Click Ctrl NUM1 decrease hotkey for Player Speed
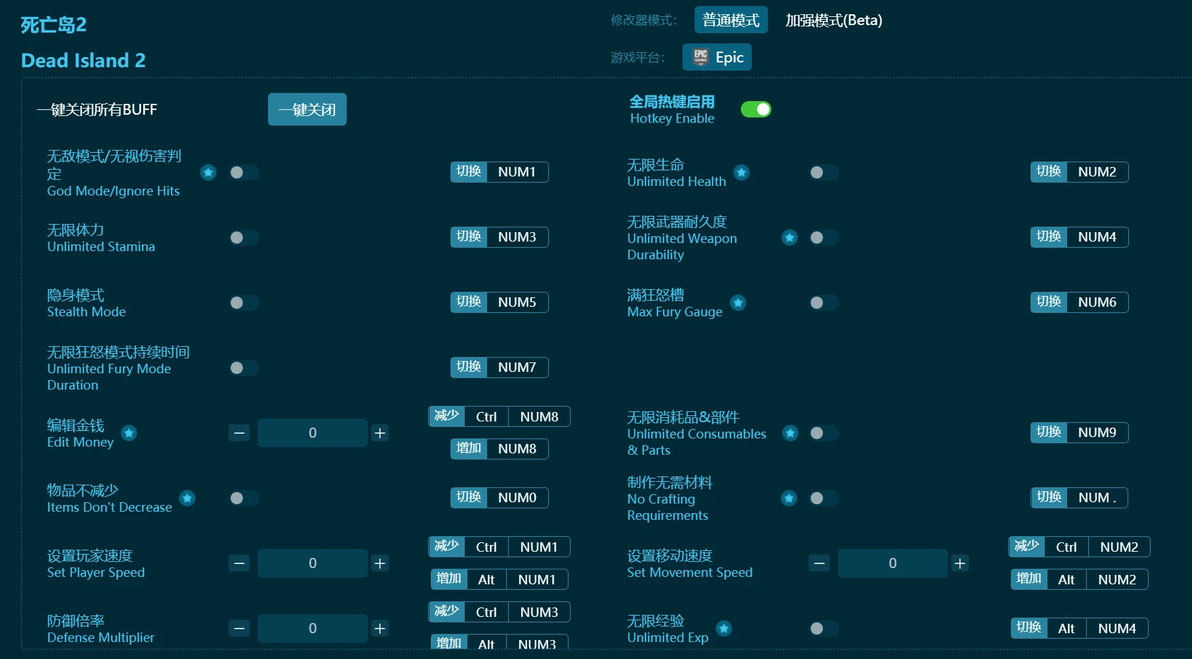This screenshot has width=1192, height=659. click(x=499, y=547)
